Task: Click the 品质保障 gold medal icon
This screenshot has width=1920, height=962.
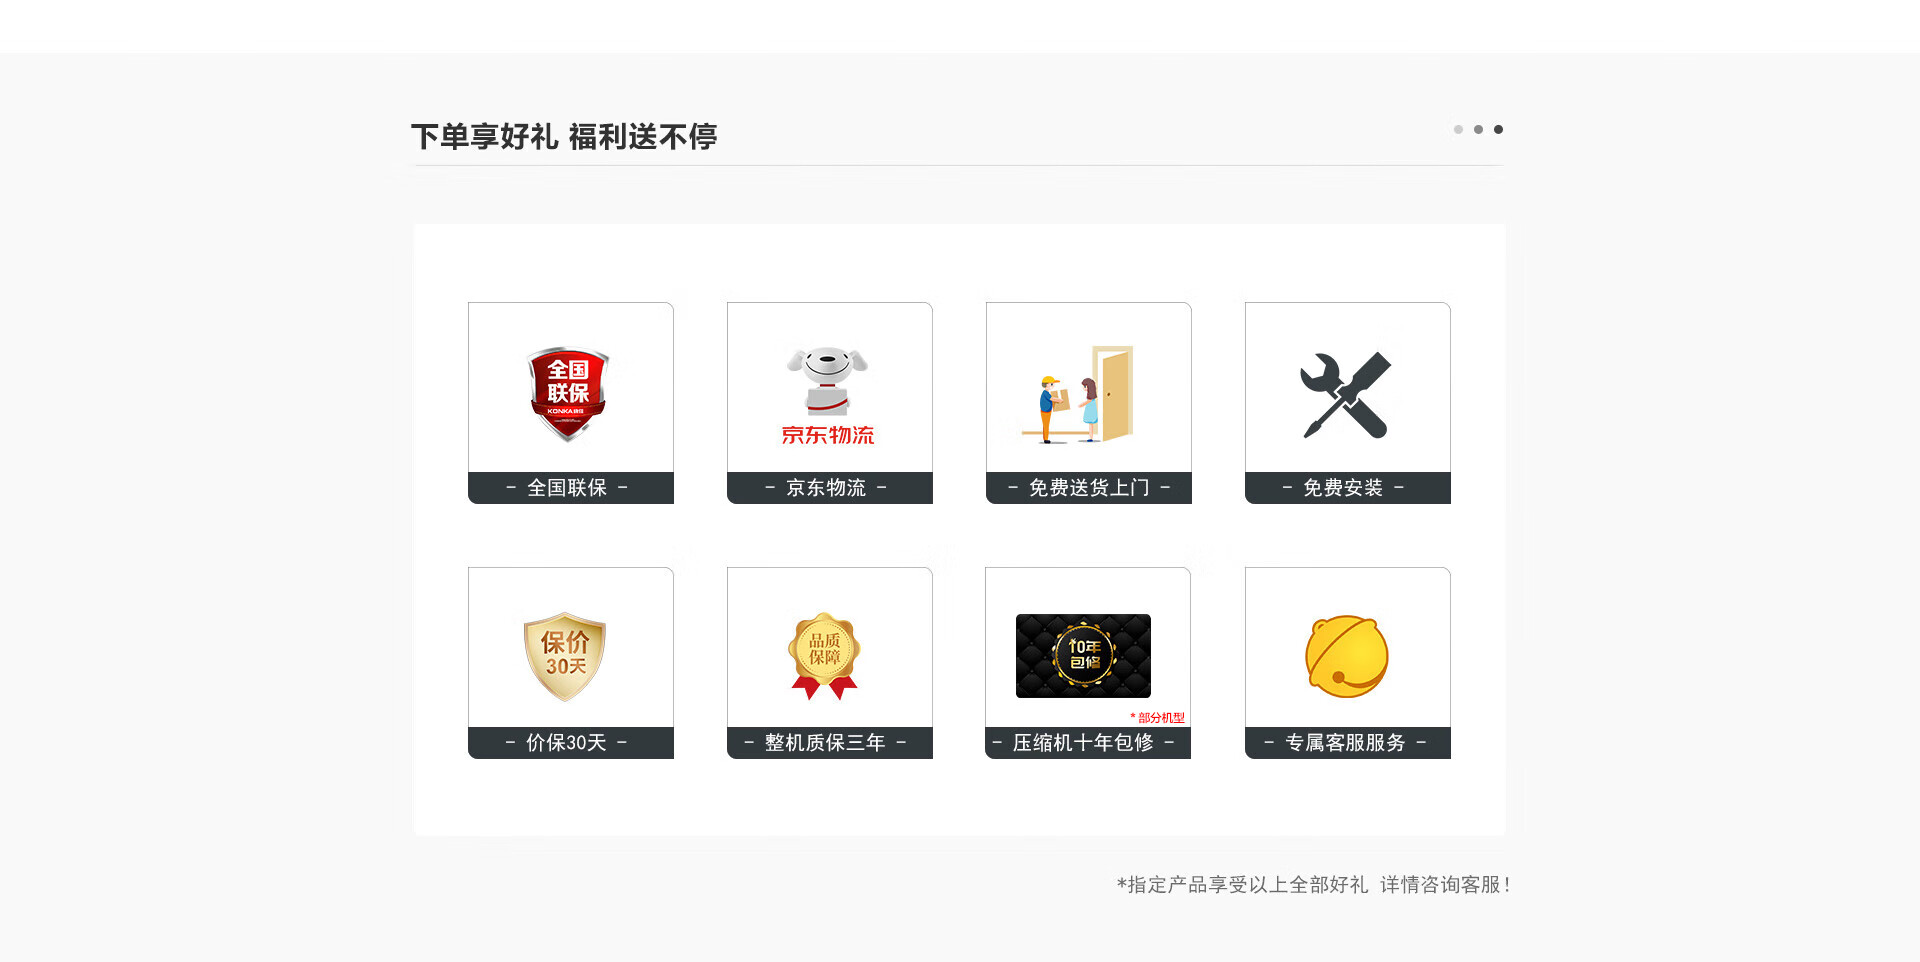Action: (x=825, y=656)
